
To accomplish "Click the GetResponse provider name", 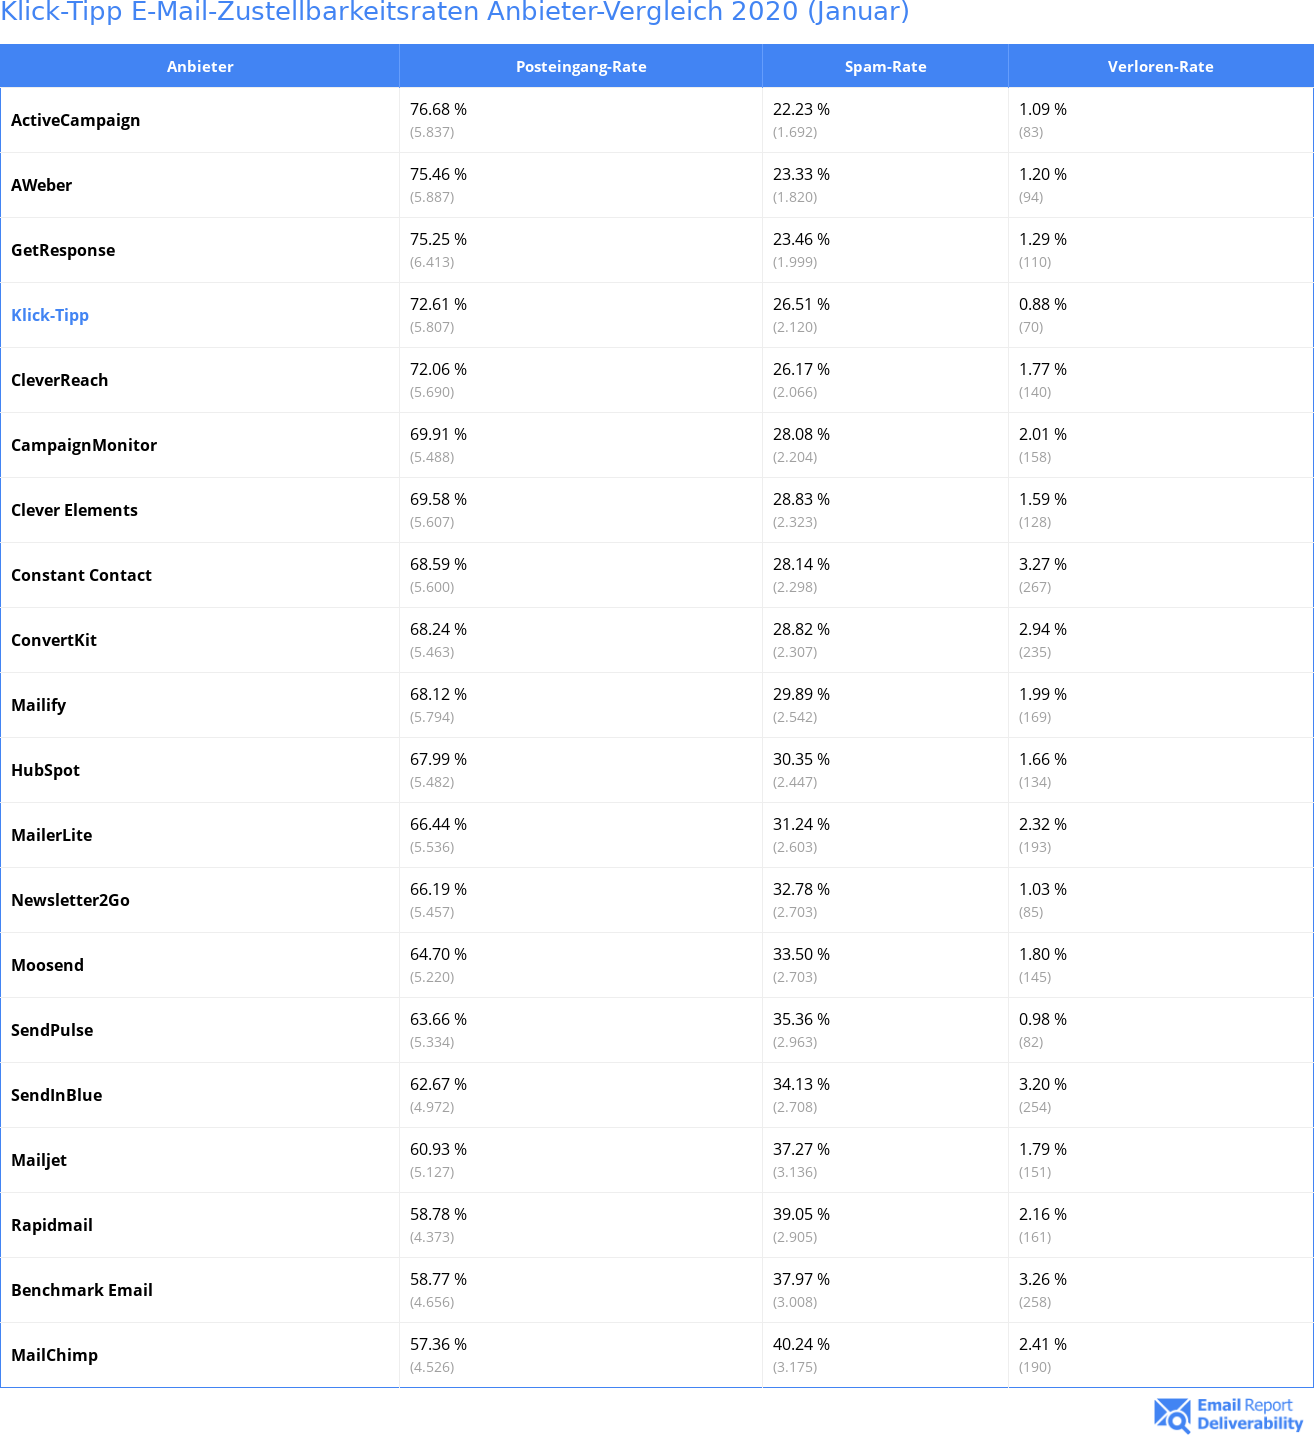I will tap(63, 250).
